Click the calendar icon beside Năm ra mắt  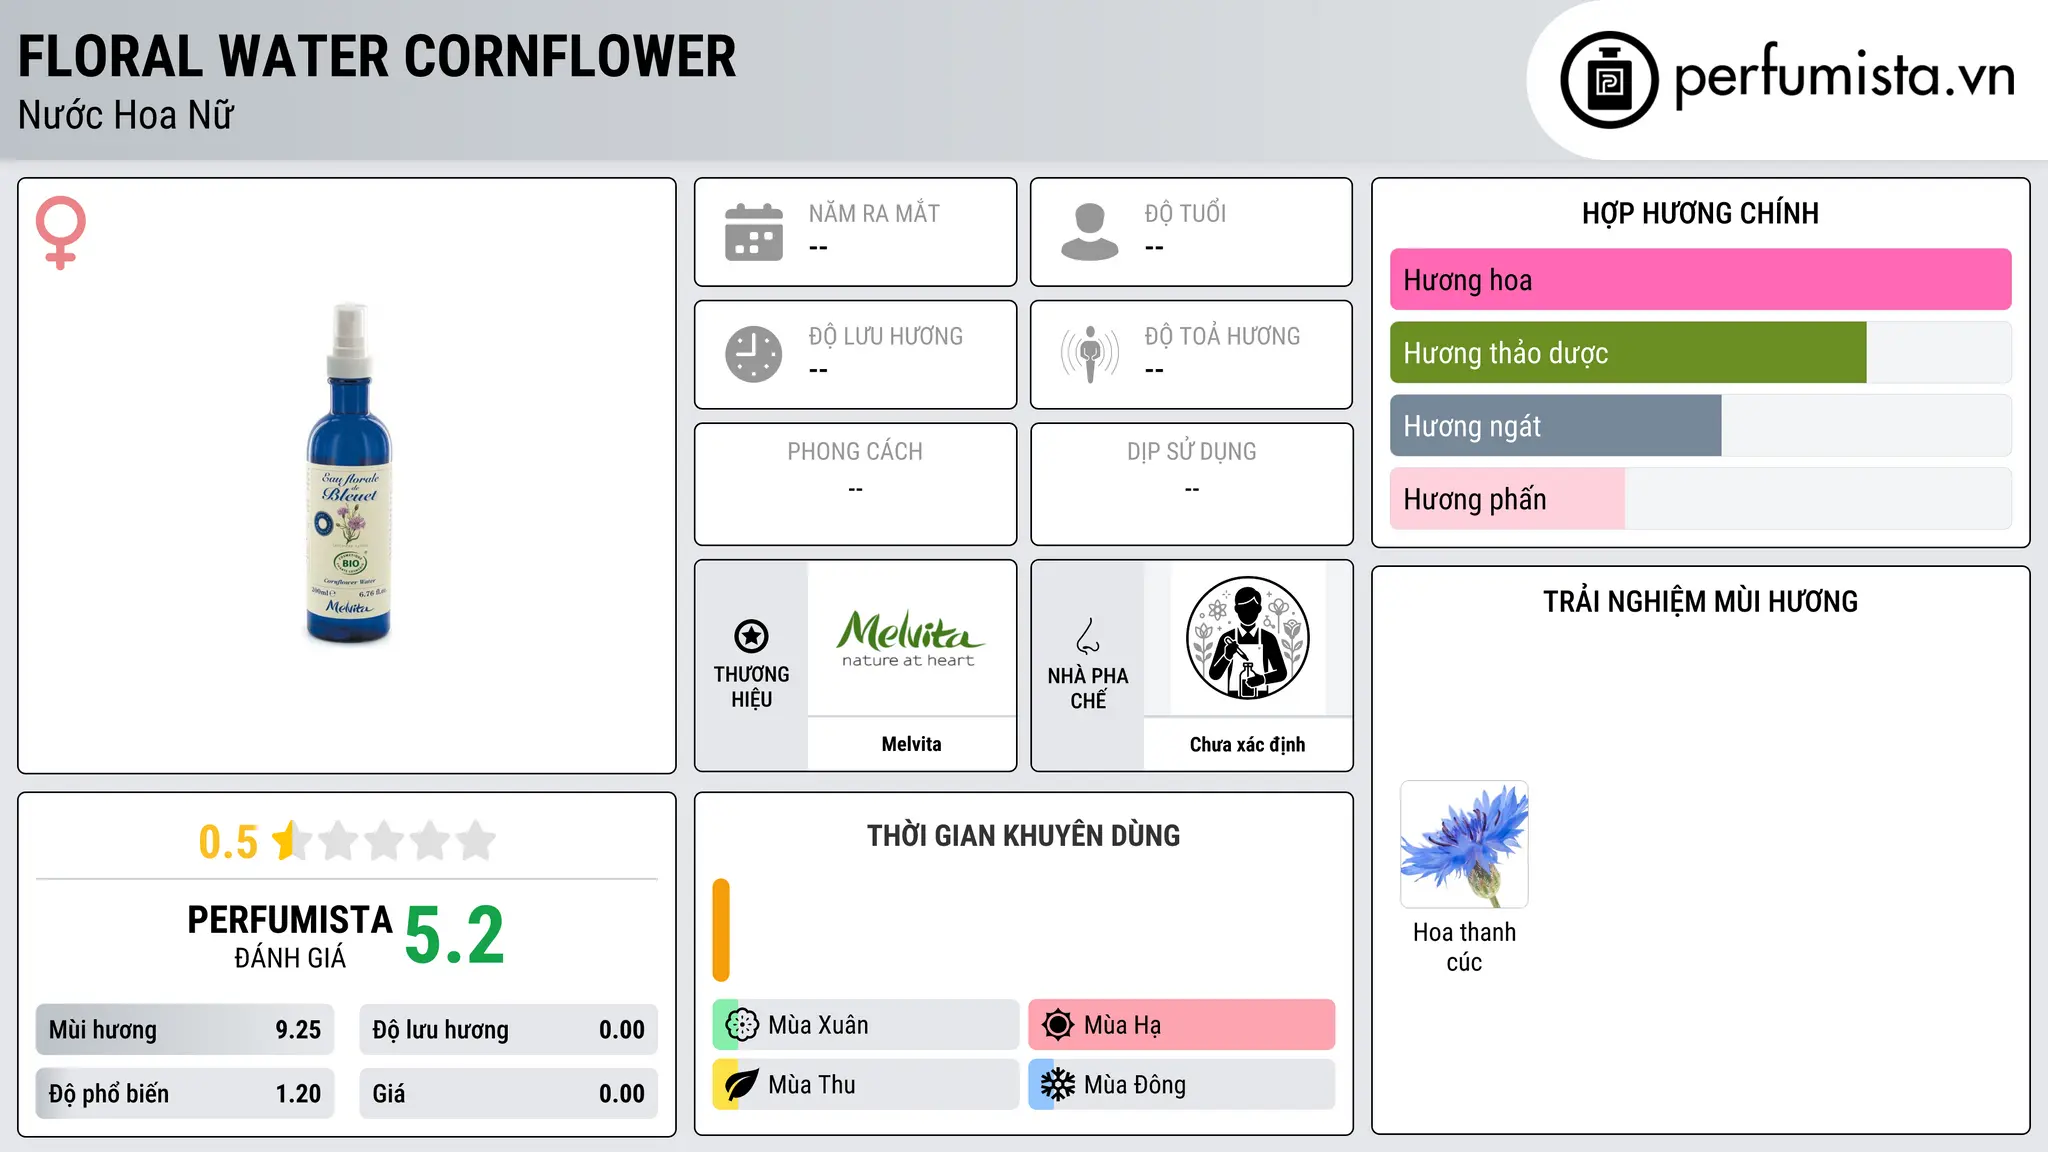tap(754, 232)
